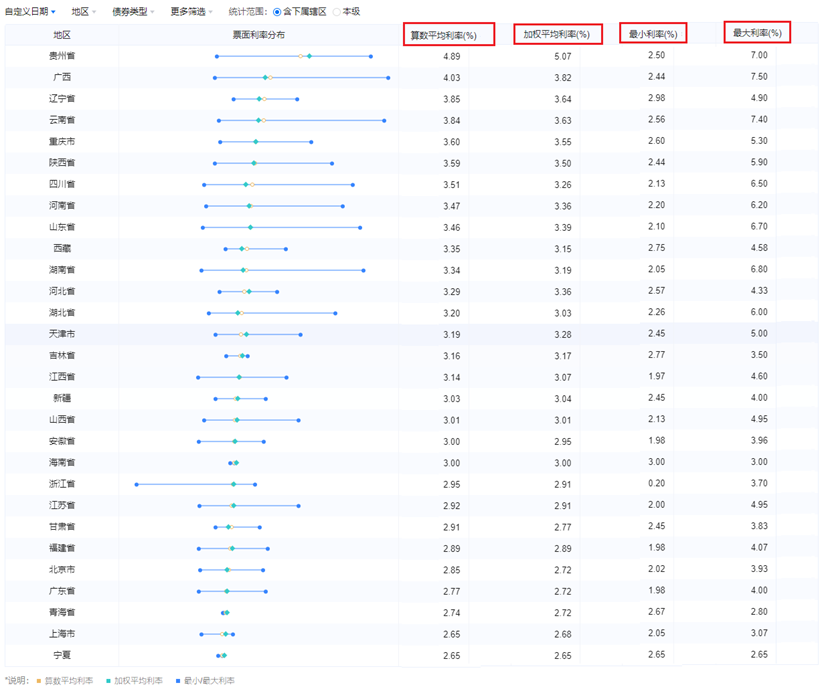Viewport: 820px width, 697px height.
Task: Click the 算数平均利率(%) column header
Action: [x=443, y=35]
